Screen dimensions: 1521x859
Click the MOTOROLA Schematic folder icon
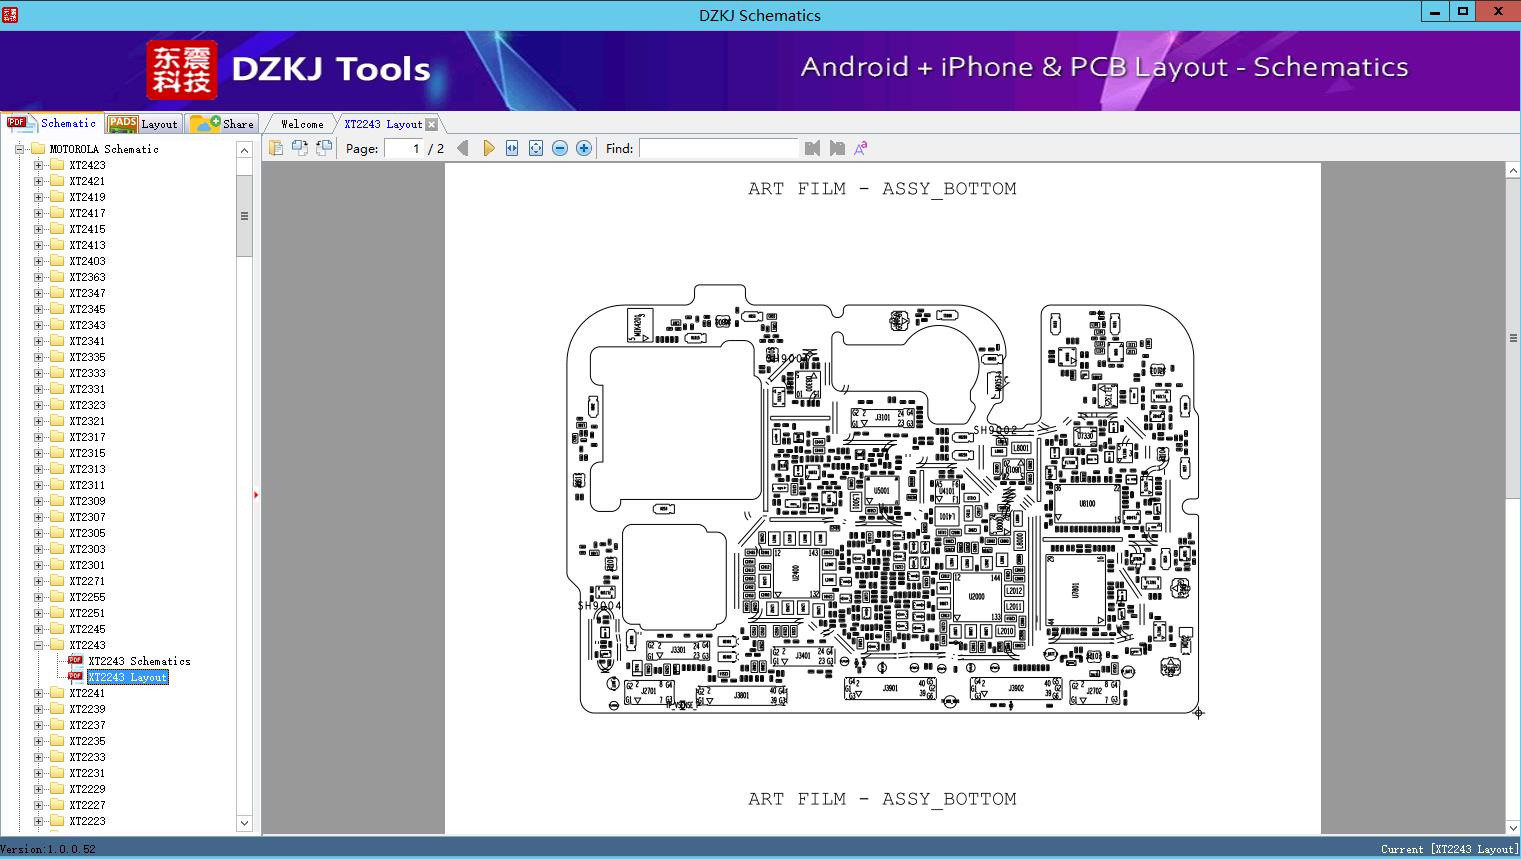[x=38, y=148]
